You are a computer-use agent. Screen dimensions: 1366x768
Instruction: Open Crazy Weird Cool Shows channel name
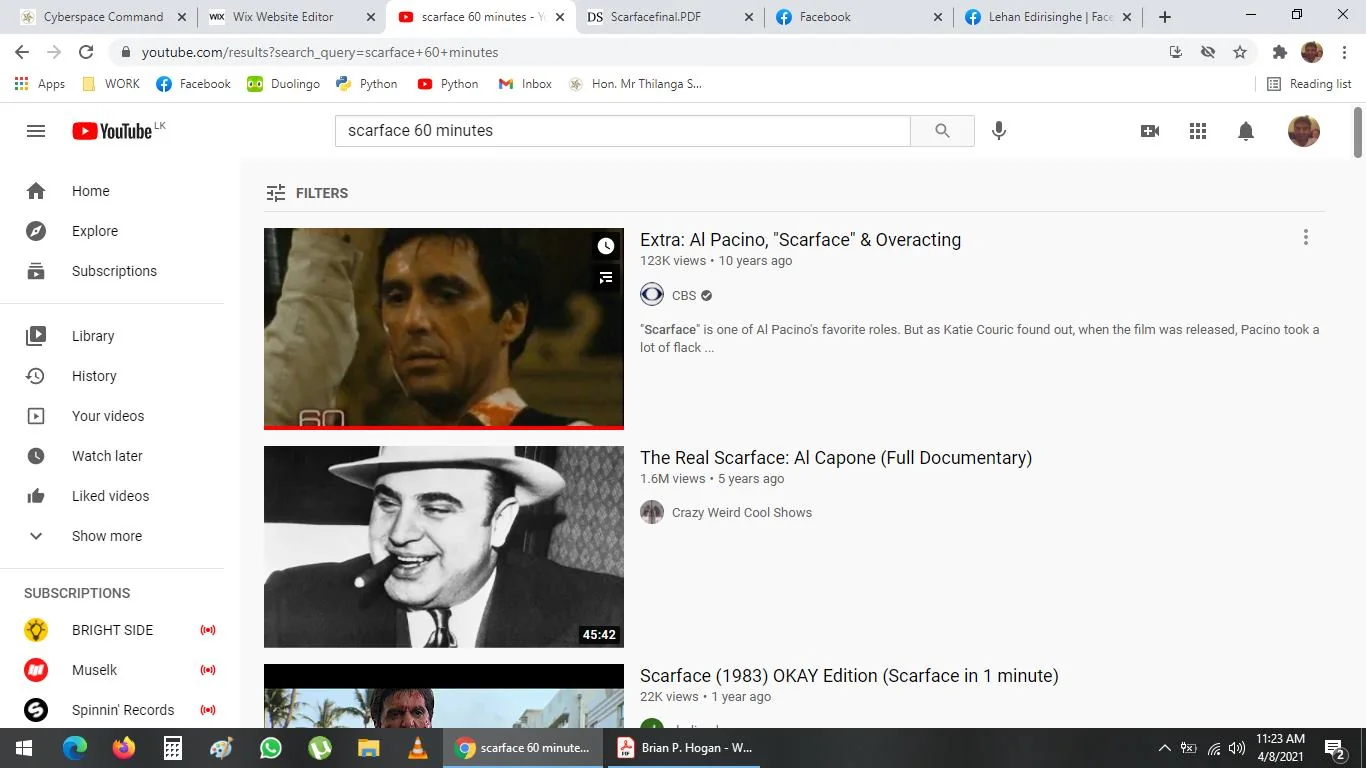742,513
